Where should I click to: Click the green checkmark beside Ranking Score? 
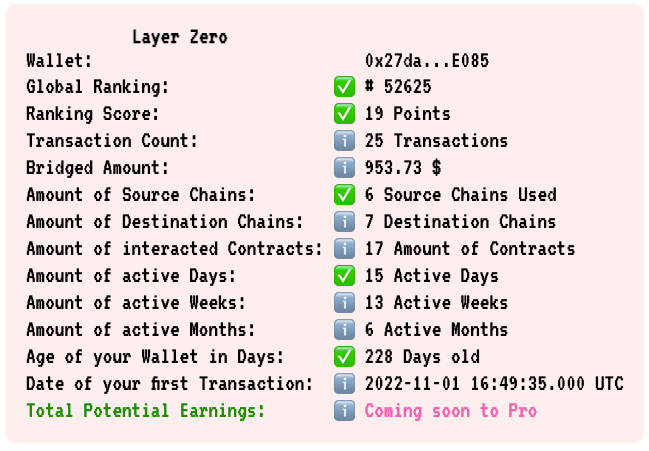pos(344,114)
